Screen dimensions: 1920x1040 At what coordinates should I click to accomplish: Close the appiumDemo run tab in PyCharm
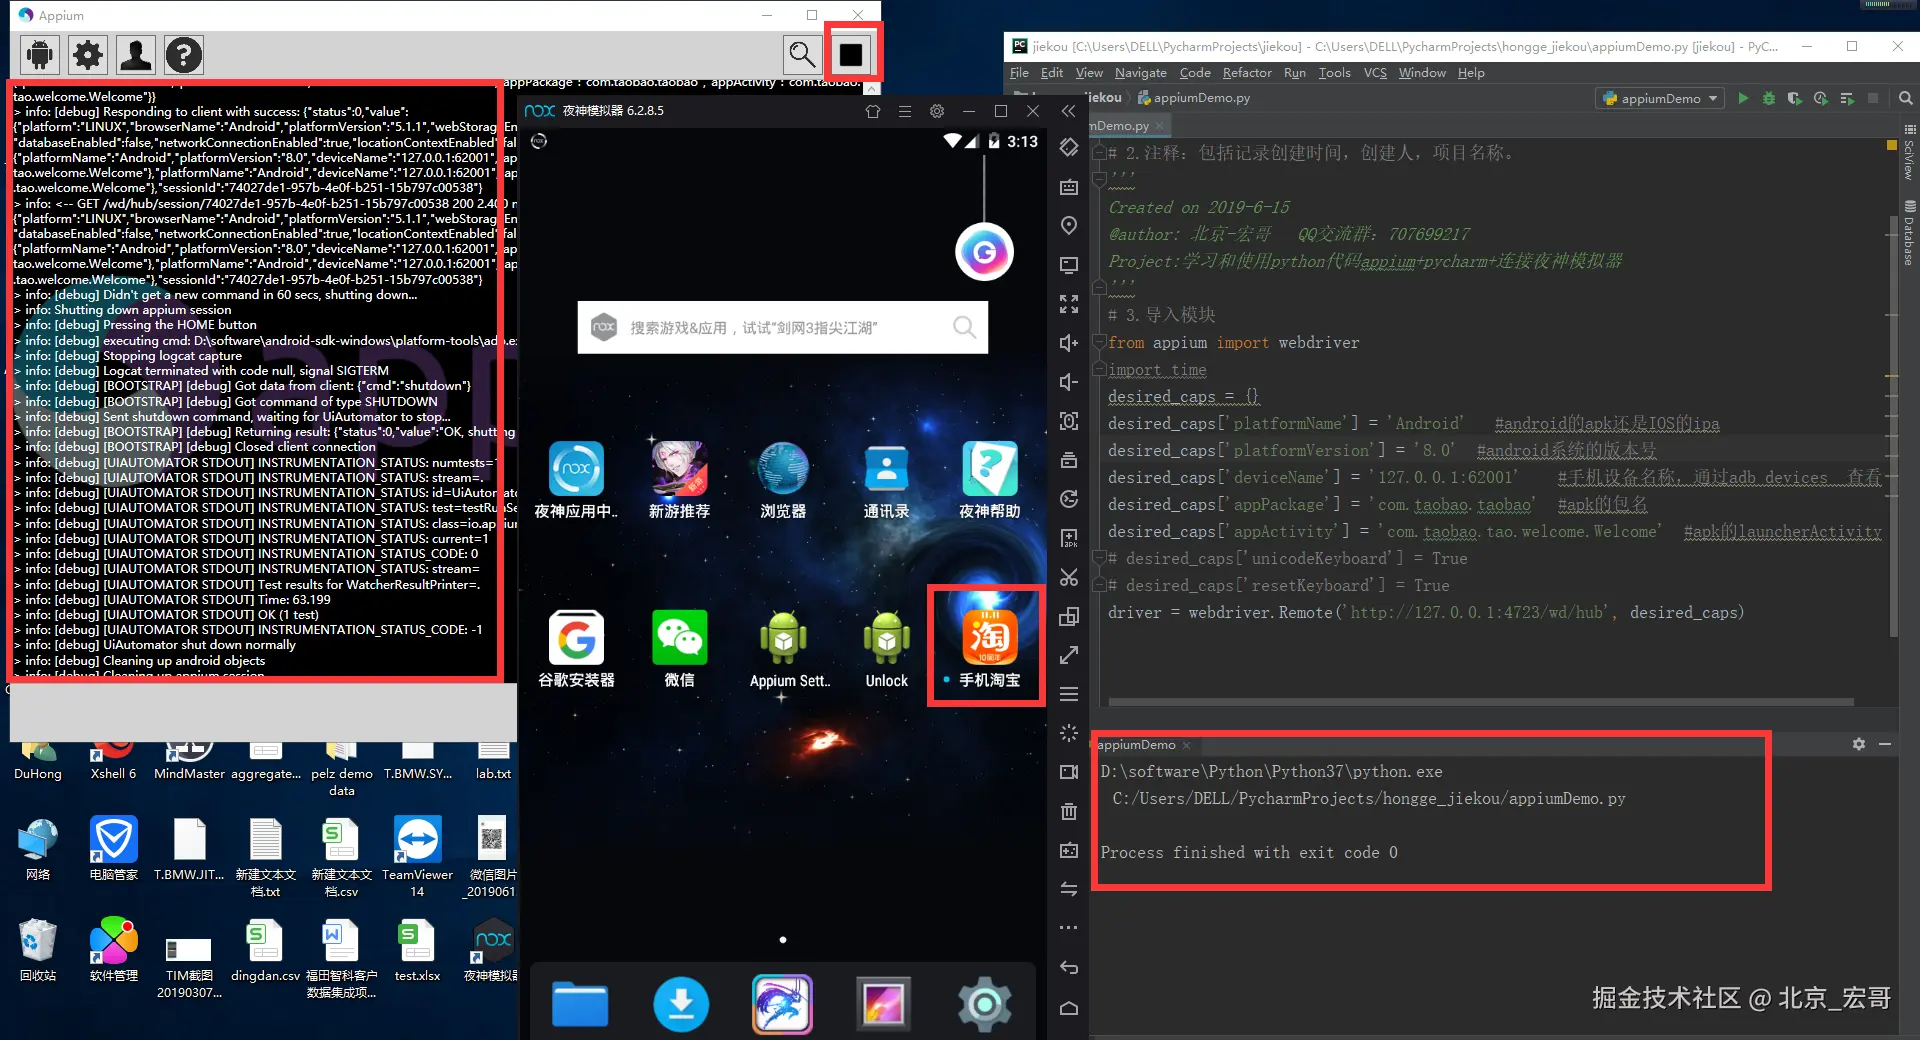(x=1187, y=745)
